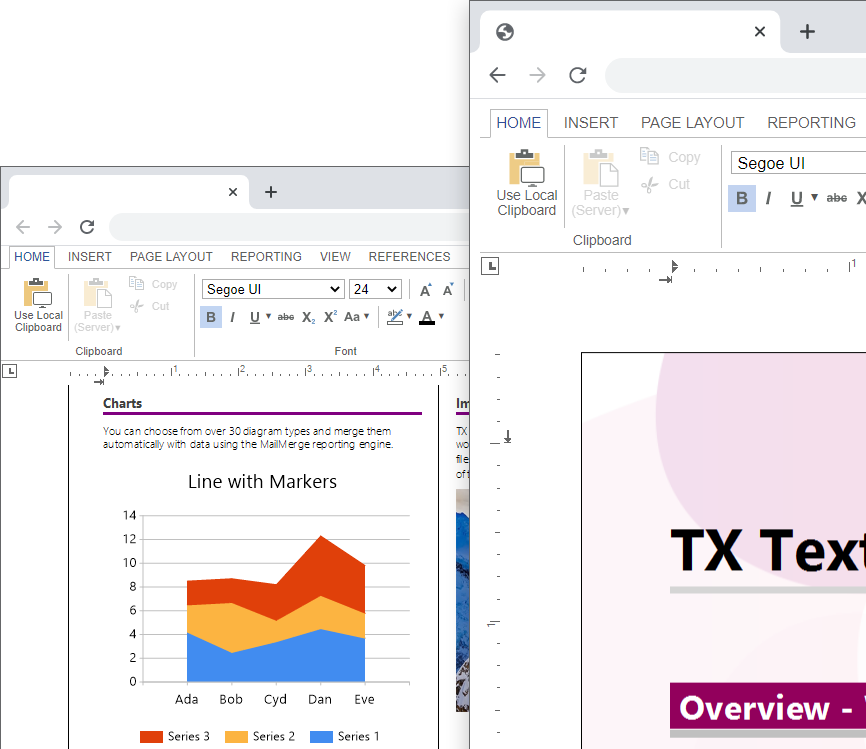866x749 pixels.
Task: Click the font color A swatch
Action: click(x=427, y=317)
